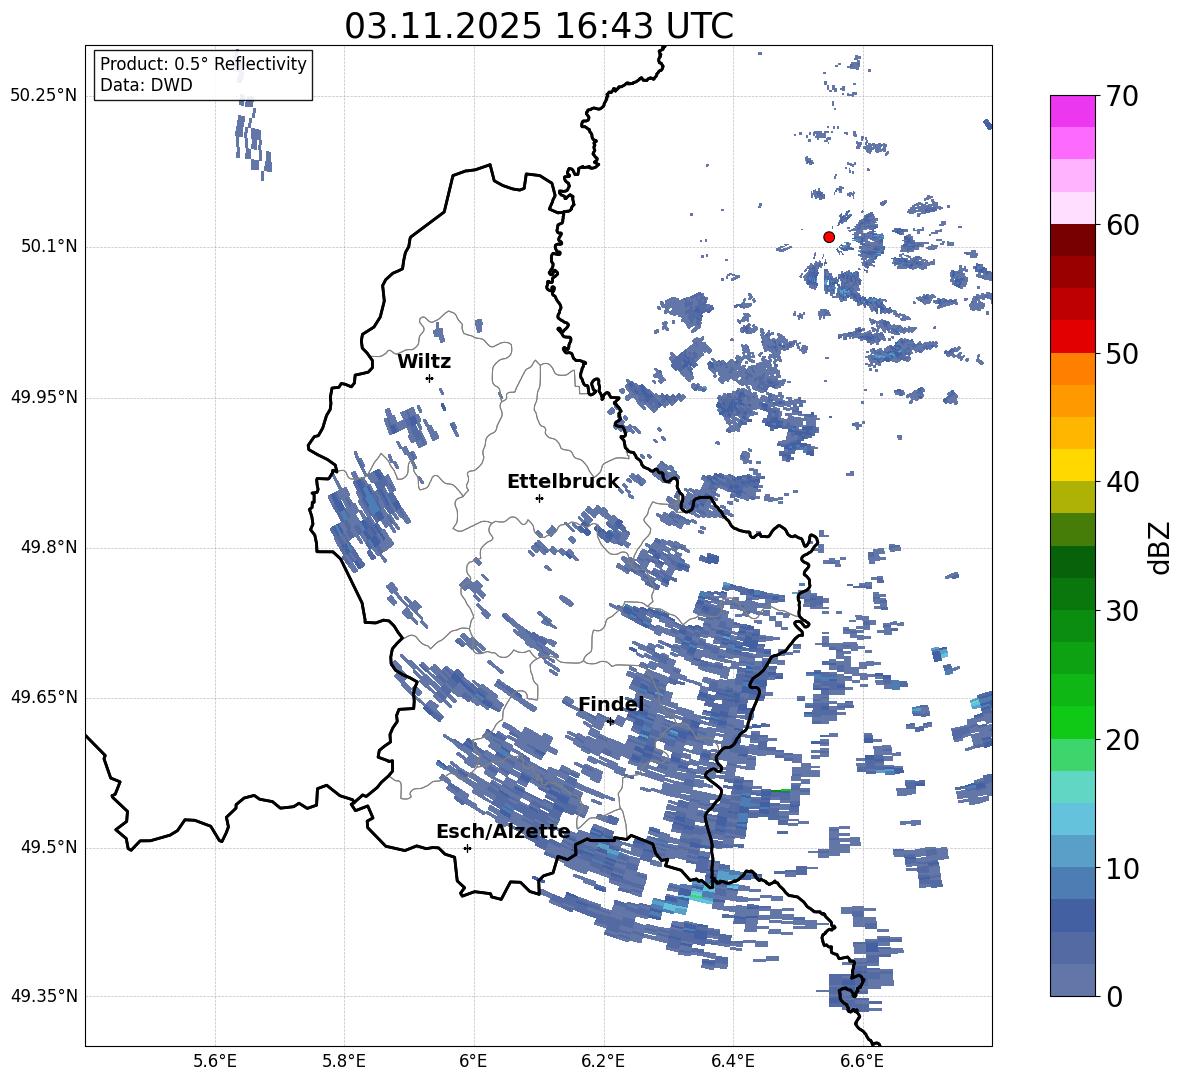Click the title 03.11.2025 16:43 UTC

(538, 26)
